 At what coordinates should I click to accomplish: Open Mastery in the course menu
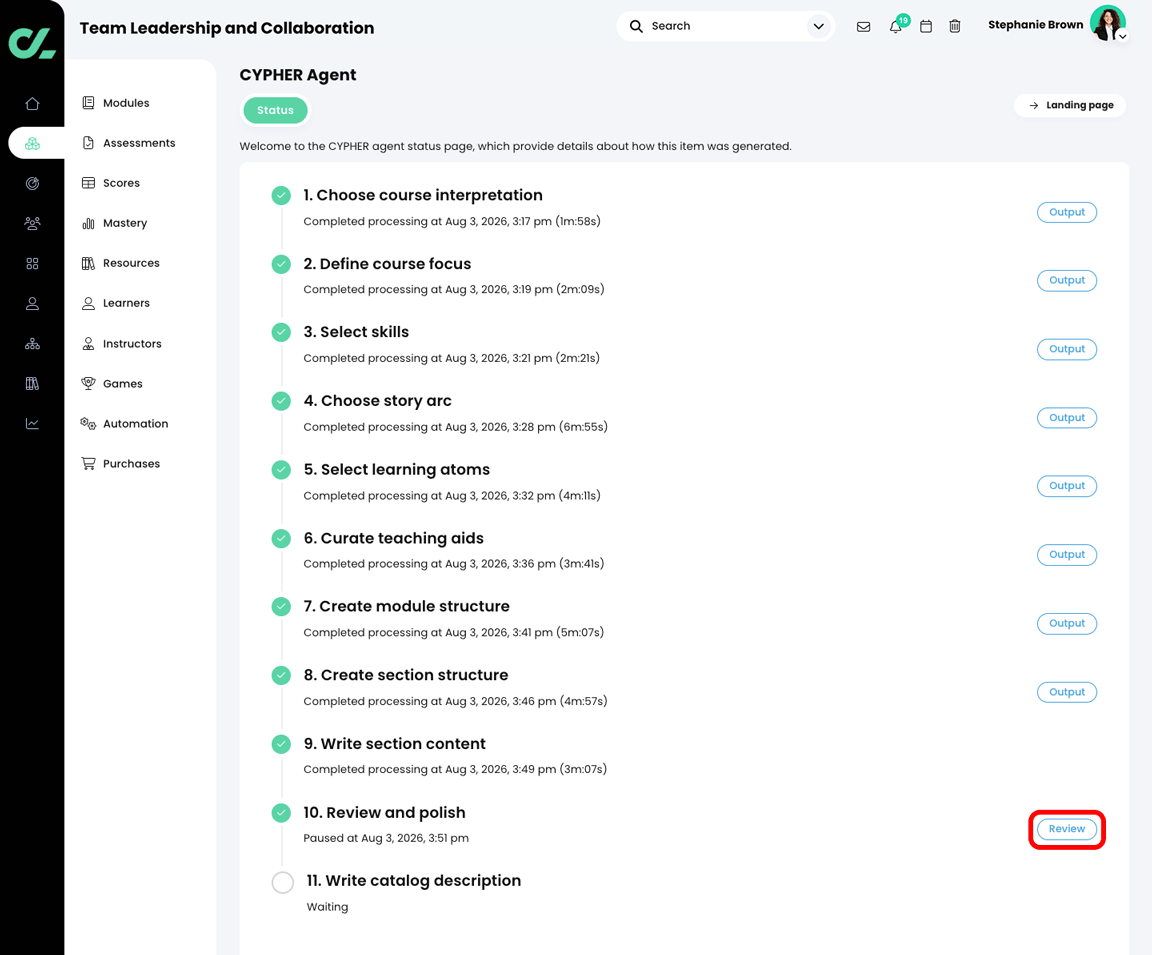click(114, 223)
